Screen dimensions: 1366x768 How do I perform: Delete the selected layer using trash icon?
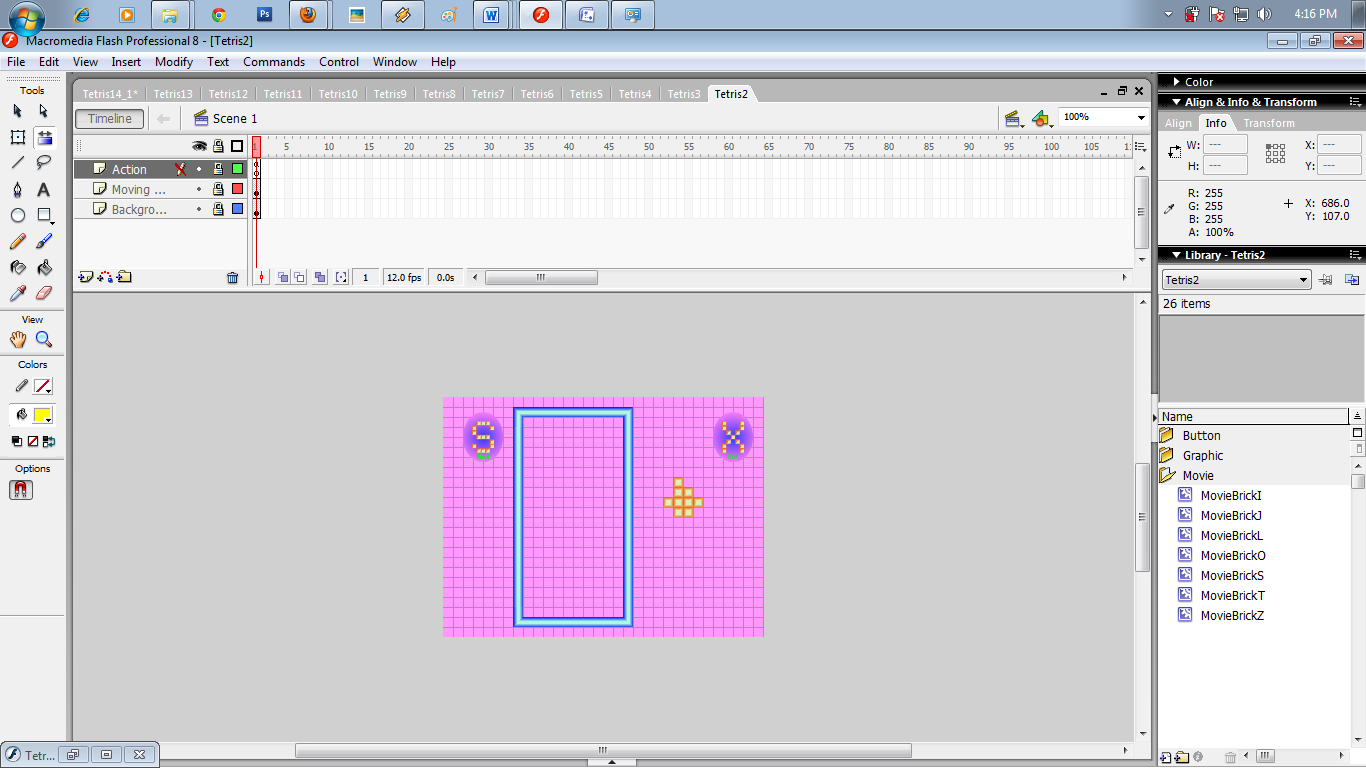point(232,277)
